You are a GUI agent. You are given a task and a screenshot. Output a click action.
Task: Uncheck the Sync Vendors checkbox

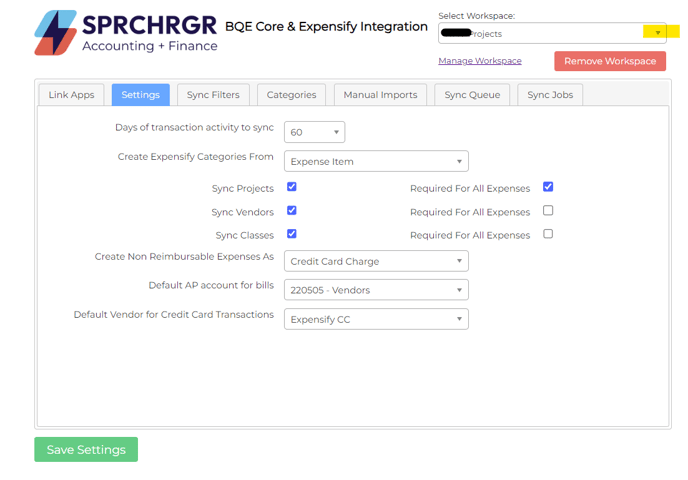292,211
